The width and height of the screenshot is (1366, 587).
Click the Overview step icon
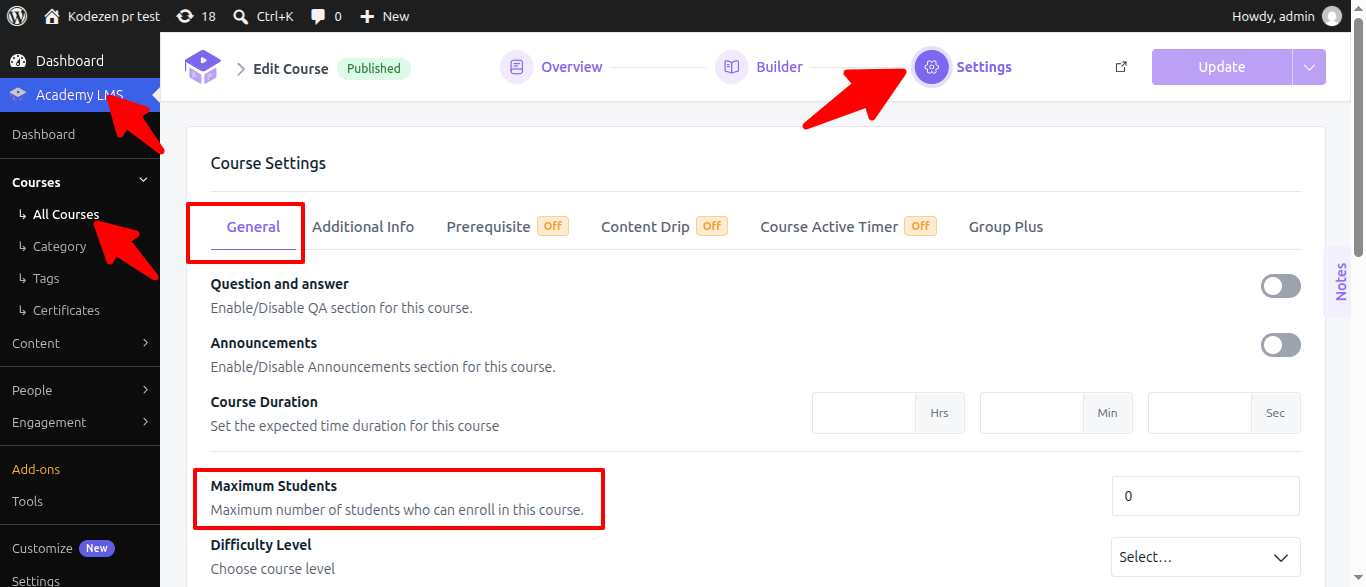pos(516,67)
